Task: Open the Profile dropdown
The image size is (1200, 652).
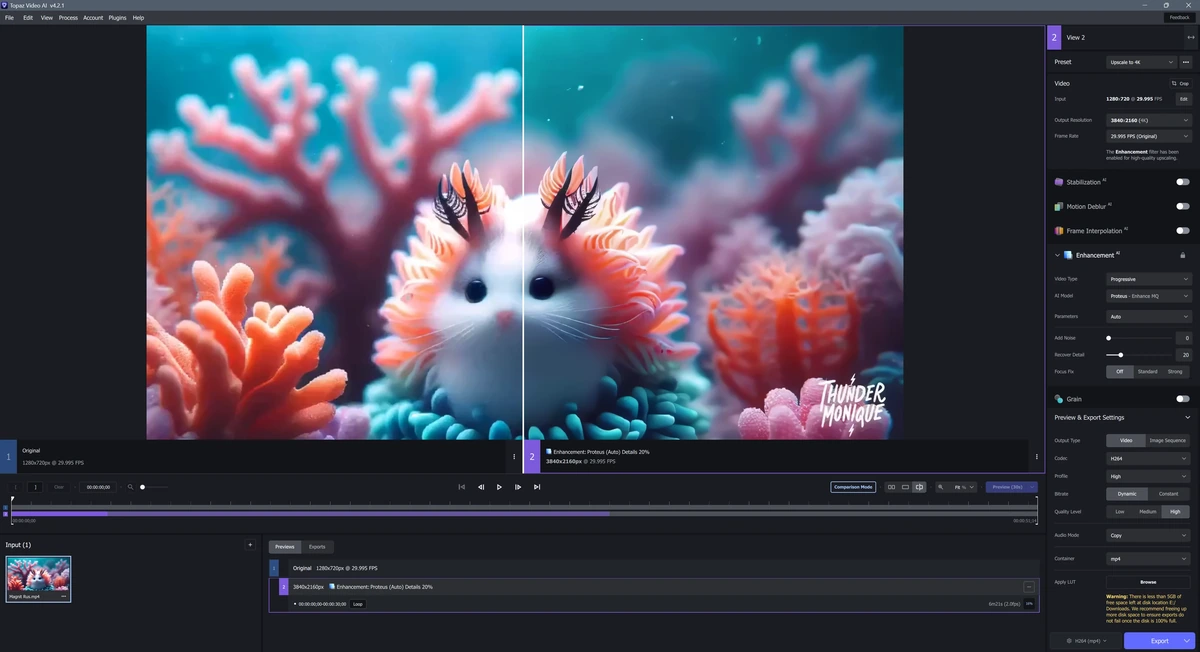Action: point(1148,476)
